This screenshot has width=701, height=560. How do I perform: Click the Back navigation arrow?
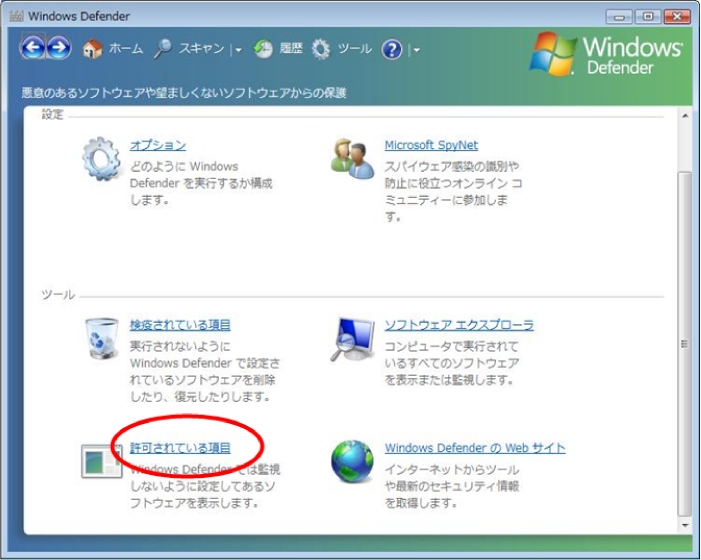[33, 48]
